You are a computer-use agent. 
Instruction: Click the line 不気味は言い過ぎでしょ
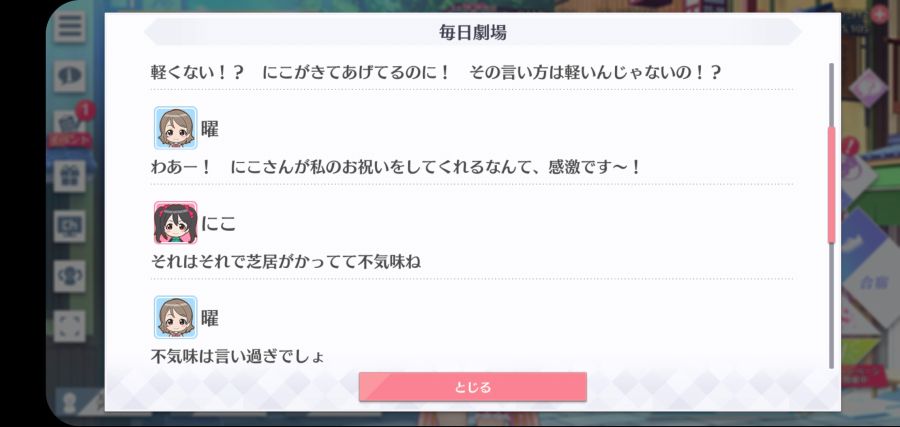coord(237,356)
